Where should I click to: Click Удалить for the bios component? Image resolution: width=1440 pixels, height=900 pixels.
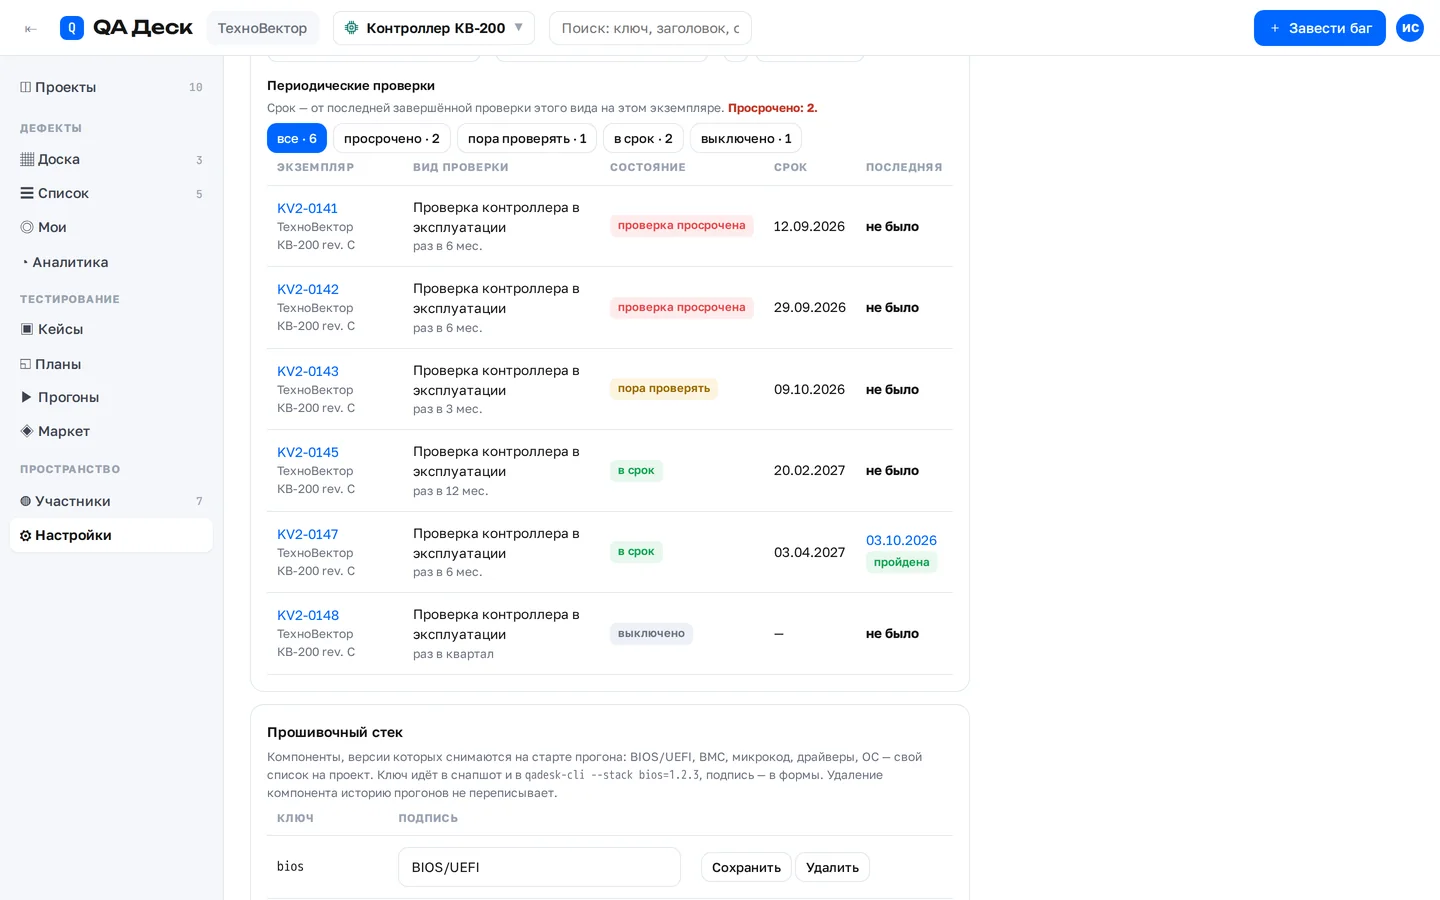click(x=832, y=867)
